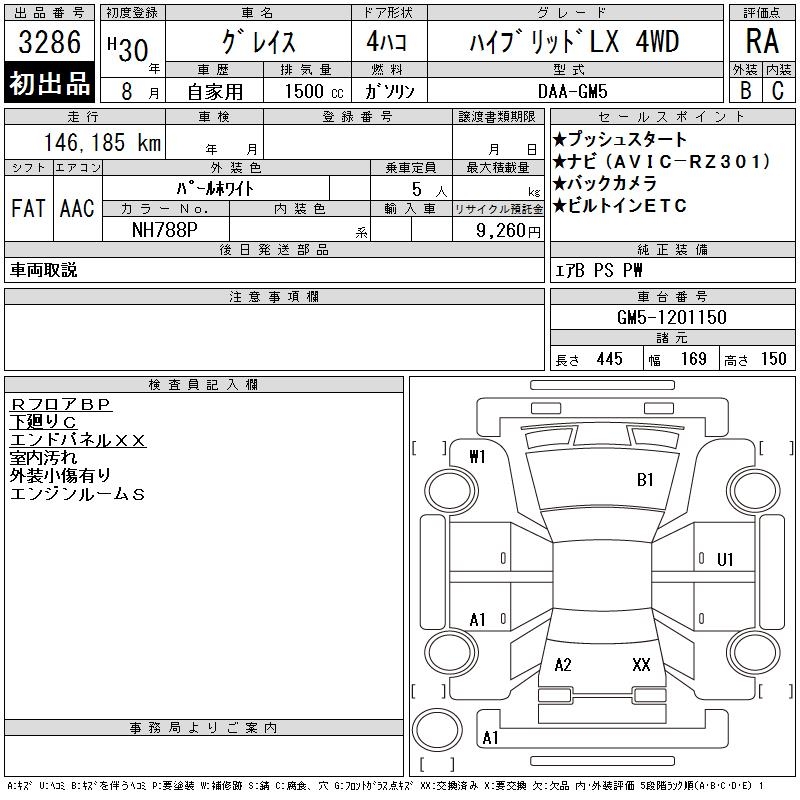Viewport: 800px width, 800px height.
Task: Click the front left wheel in diagram
Action: coord(451,491)
